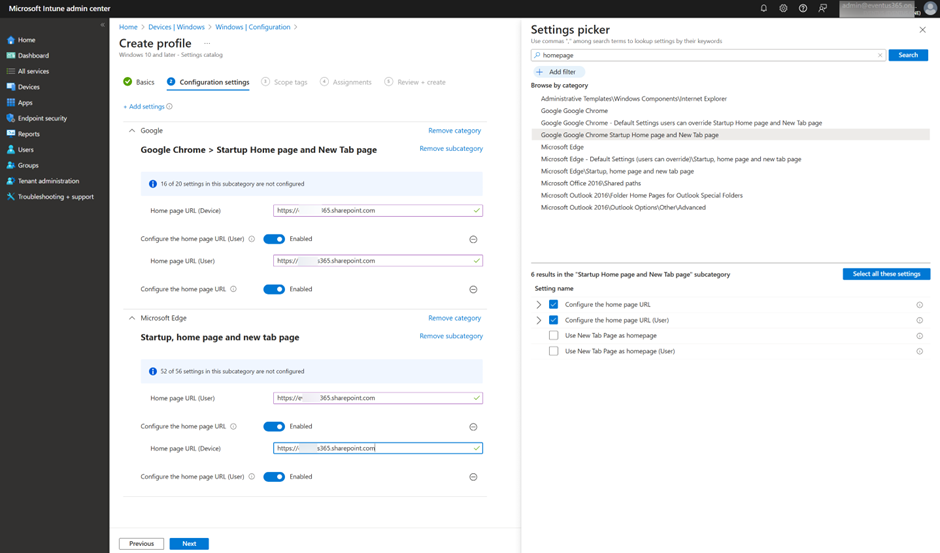This screenshot has width=940, height=553.
Task: Collapse the Google category section
Action: [x=132, y=130]
